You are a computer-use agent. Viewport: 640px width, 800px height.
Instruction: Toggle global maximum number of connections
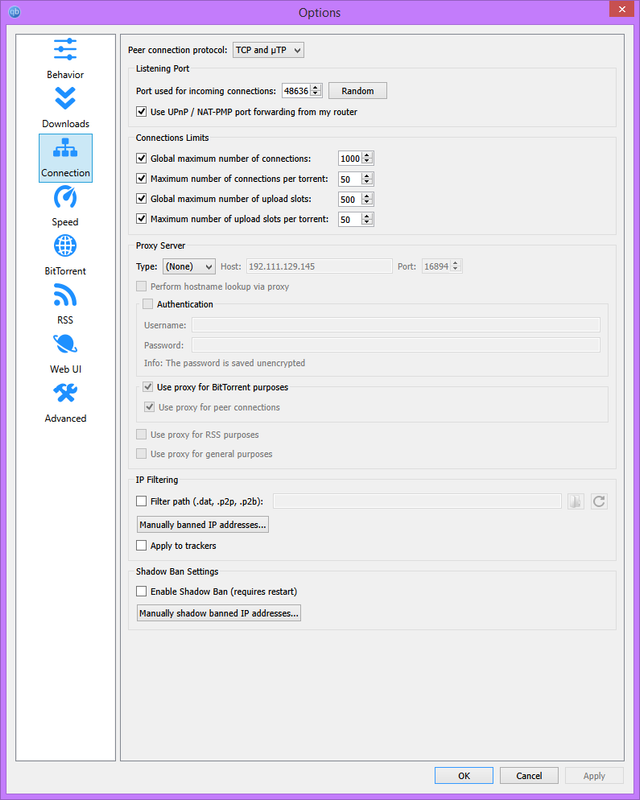coord(141,159)
